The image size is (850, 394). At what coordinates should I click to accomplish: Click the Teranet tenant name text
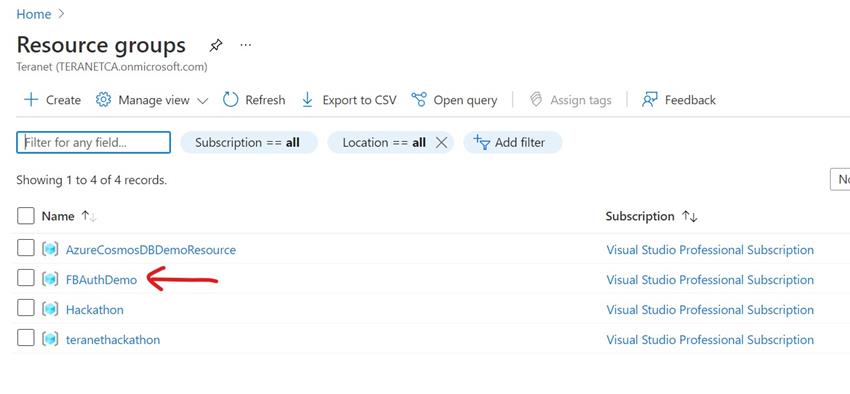(112, 67)
